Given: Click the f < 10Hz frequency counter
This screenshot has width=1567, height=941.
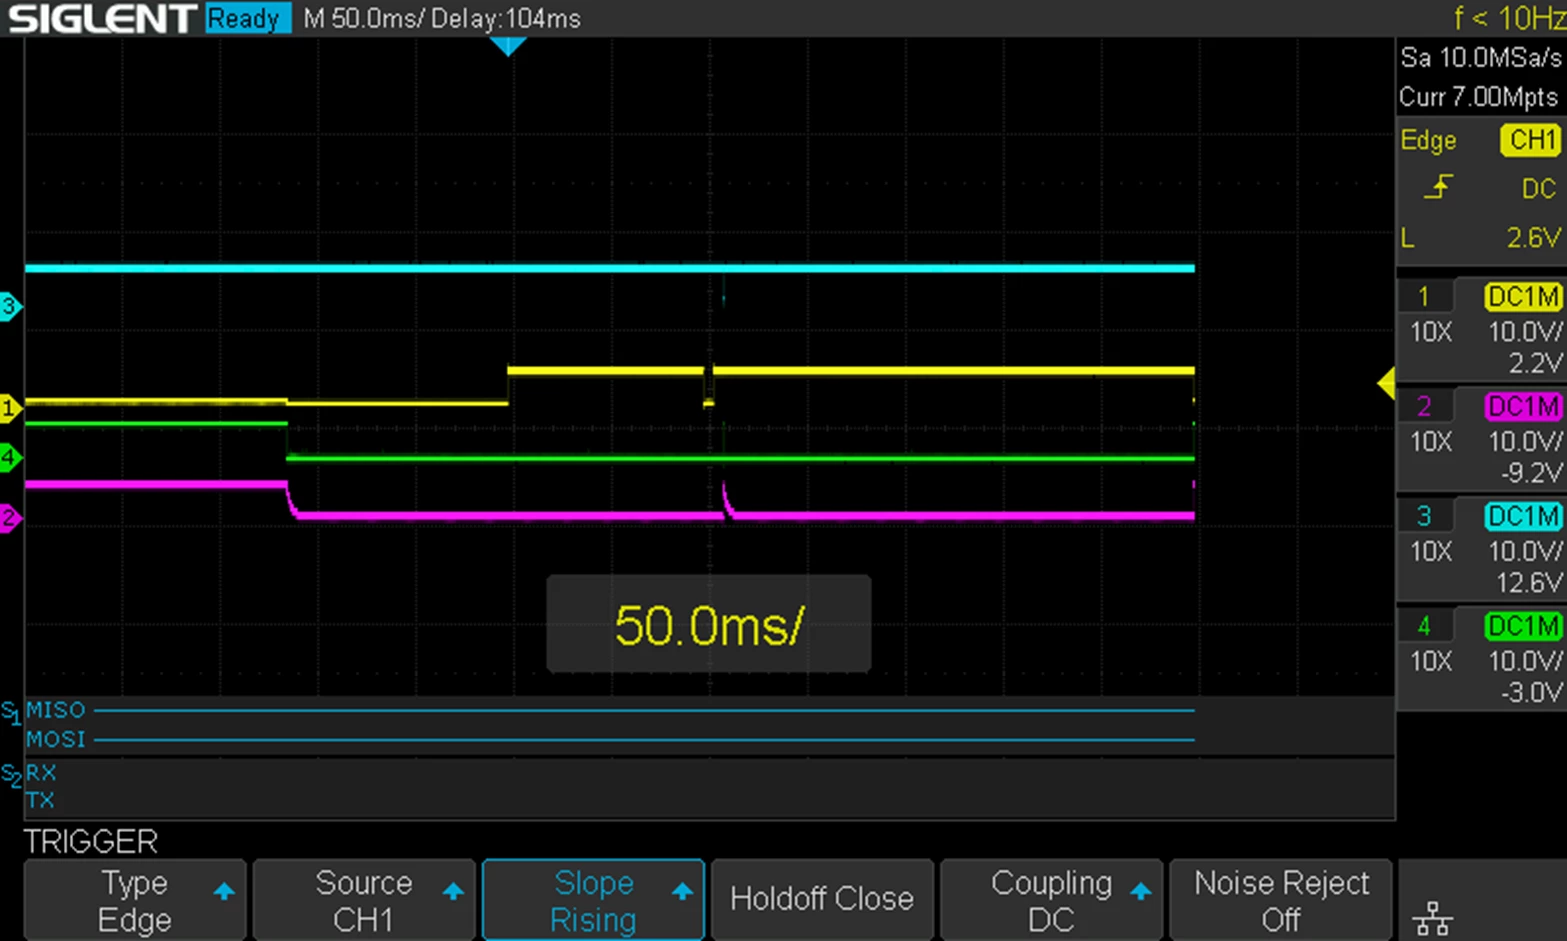Looking at the screenshot, I should tap(1509, 18).
